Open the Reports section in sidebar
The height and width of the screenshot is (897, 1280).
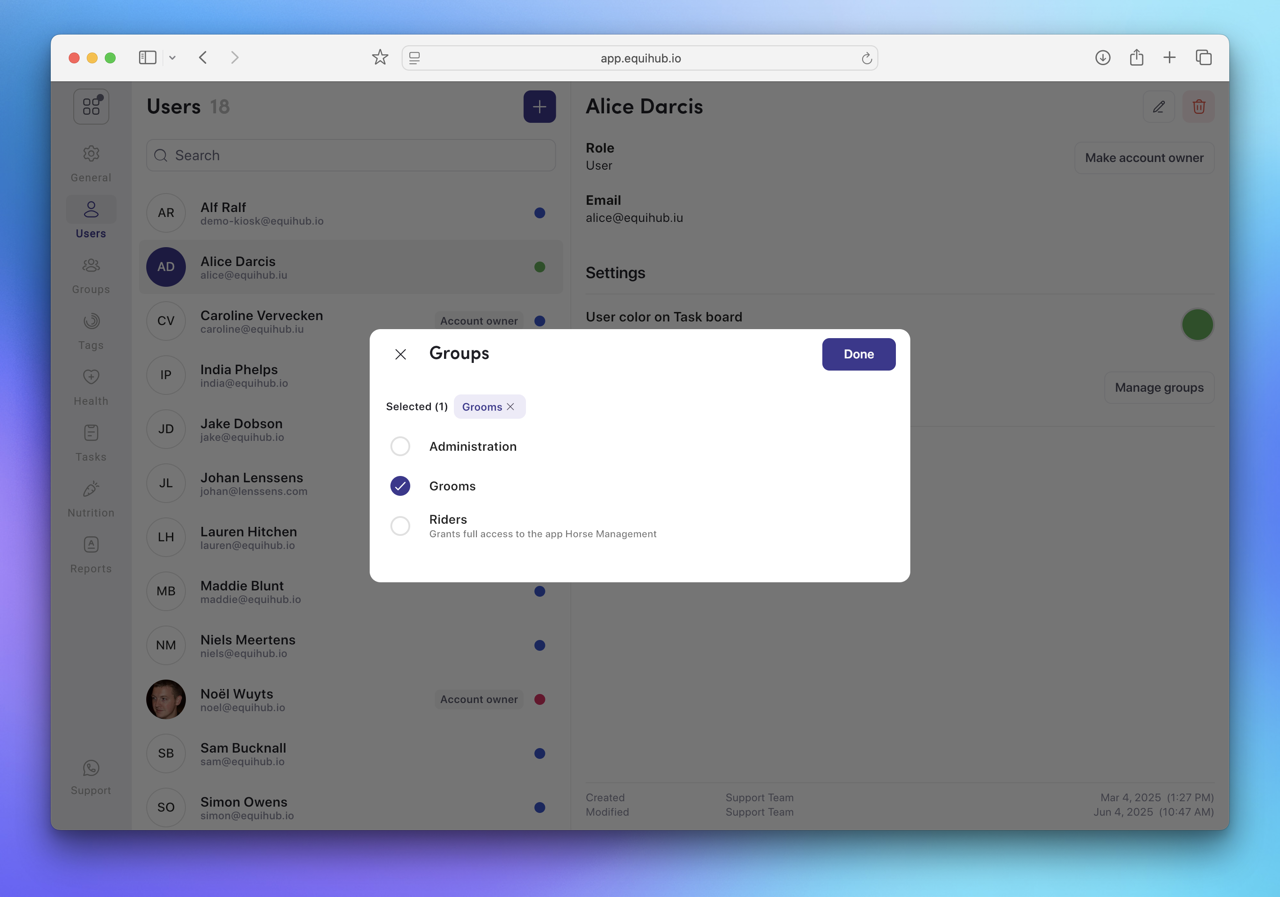point(91,554)
